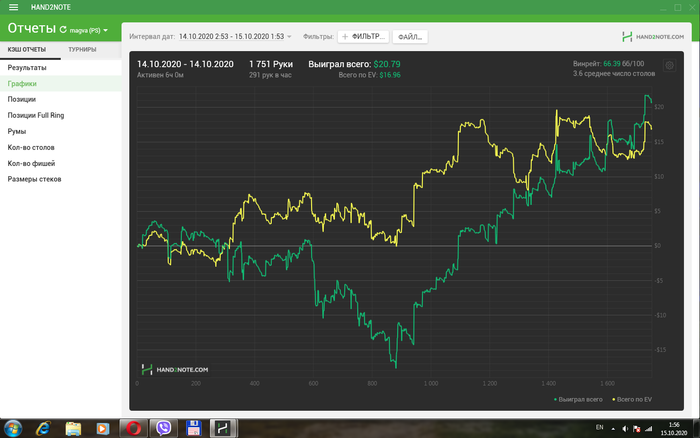The height and width of the screenshot is (438, 700).
Task: Open the Кол-во фишей report
Action: 61,163
